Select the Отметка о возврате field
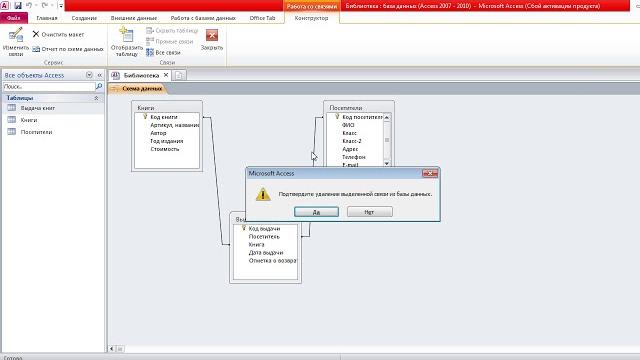 click(x=273, y=260)
